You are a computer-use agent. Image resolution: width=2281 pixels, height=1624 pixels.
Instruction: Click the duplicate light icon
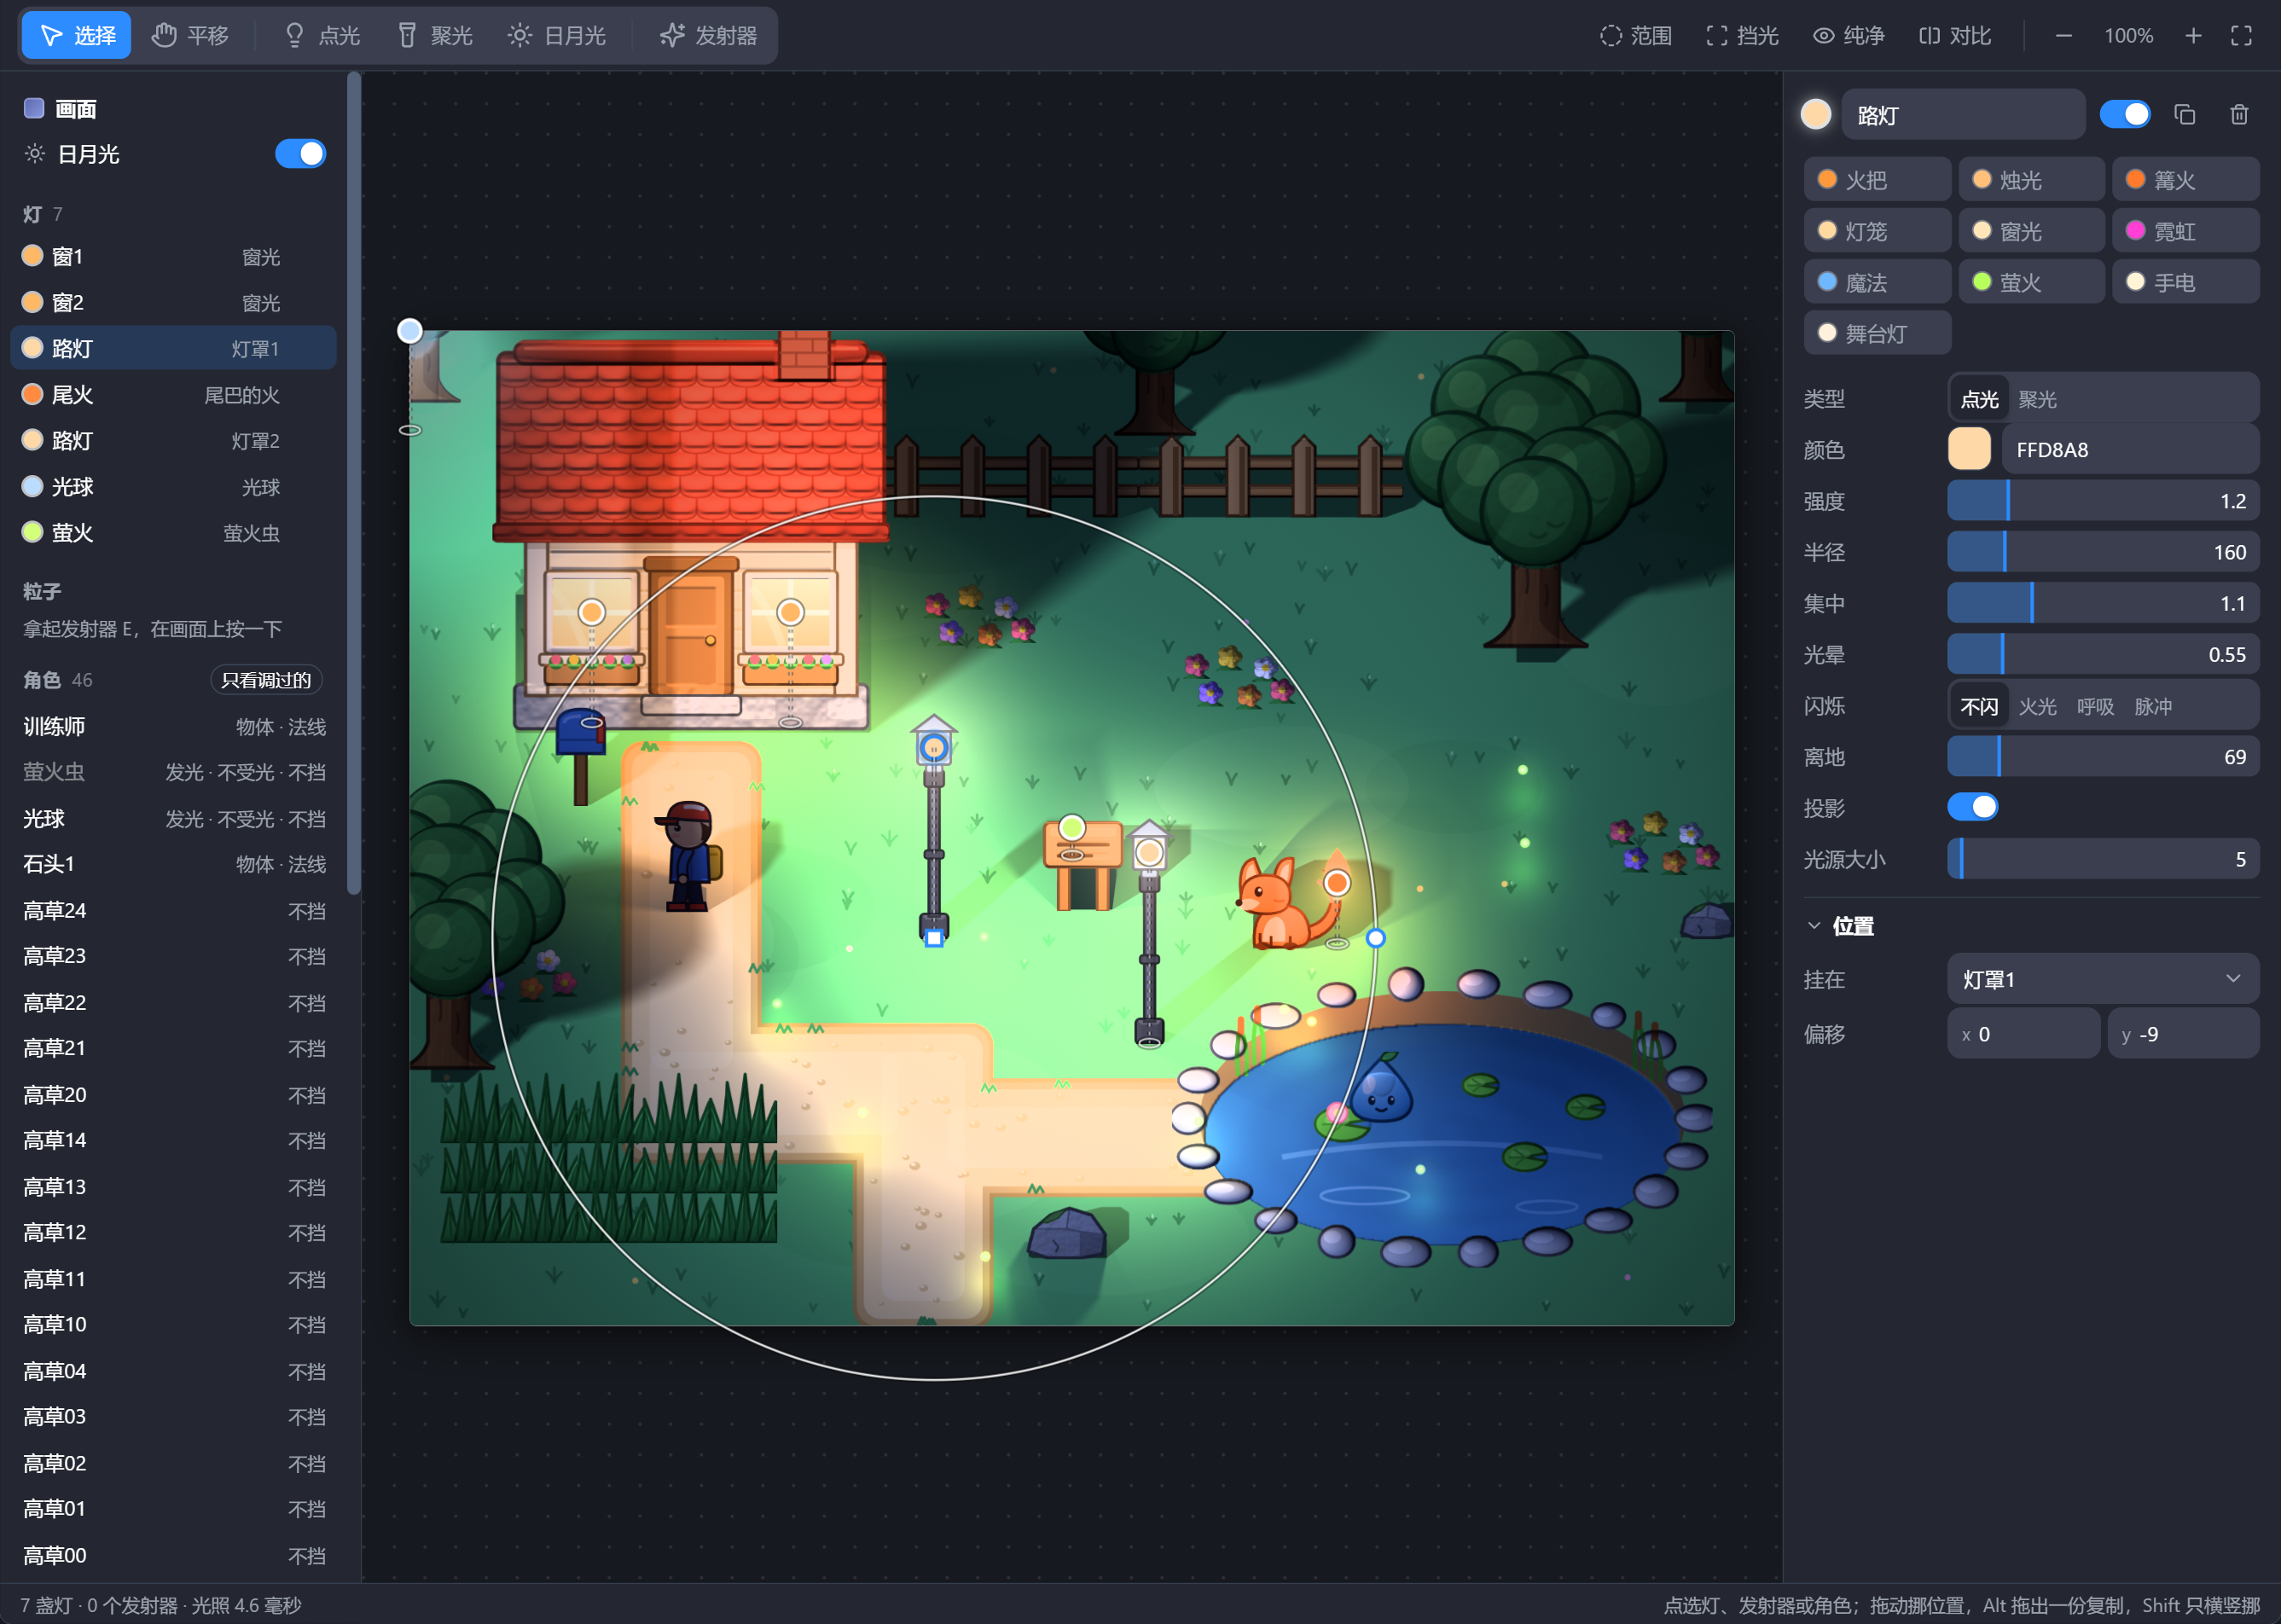(x=2184, y=115)
